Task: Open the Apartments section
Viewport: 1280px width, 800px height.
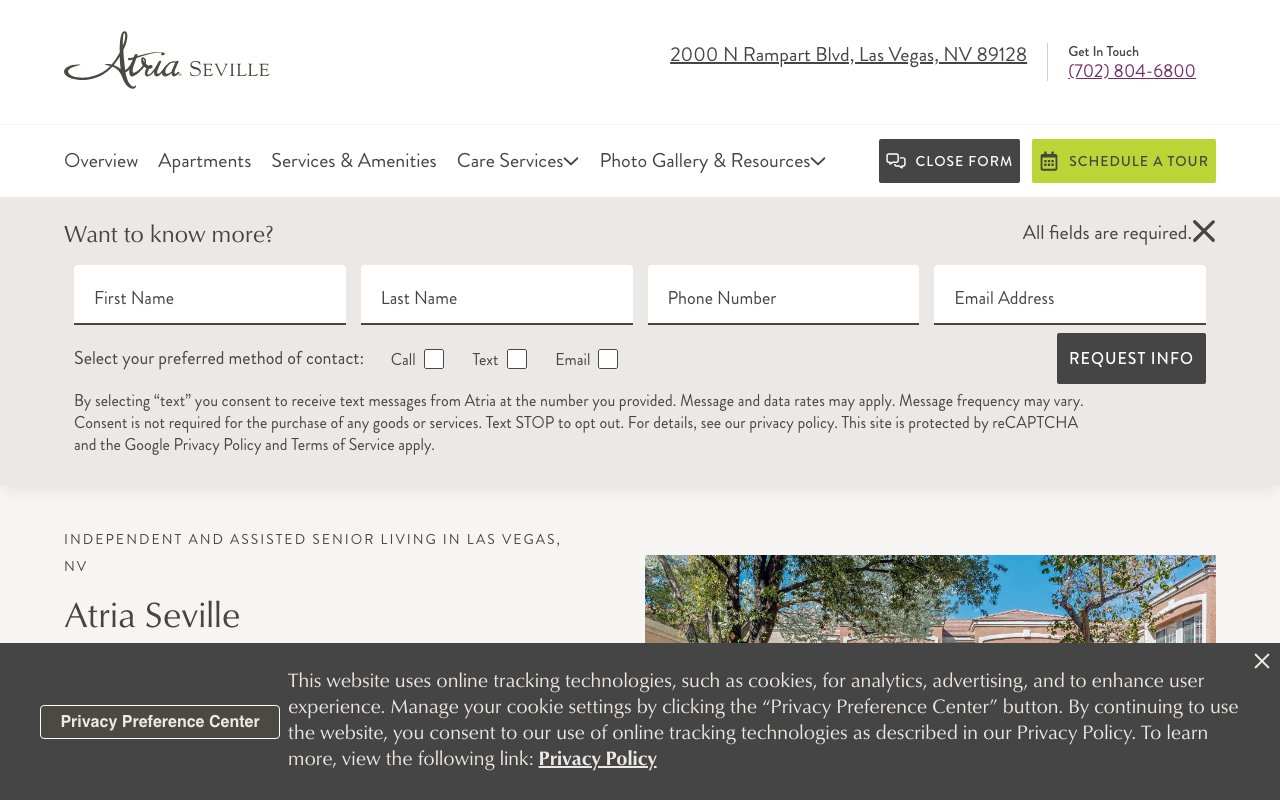Action: (x=205, y=161)
